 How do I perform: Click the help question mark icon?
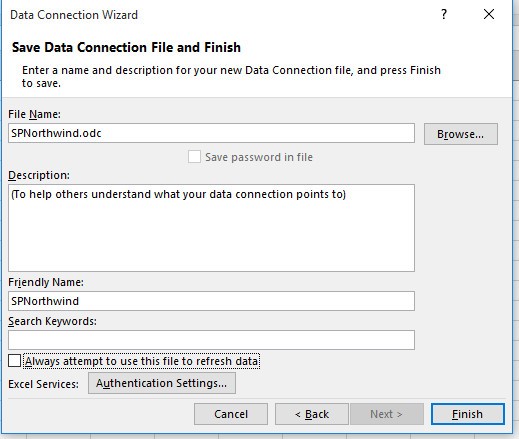444,14
